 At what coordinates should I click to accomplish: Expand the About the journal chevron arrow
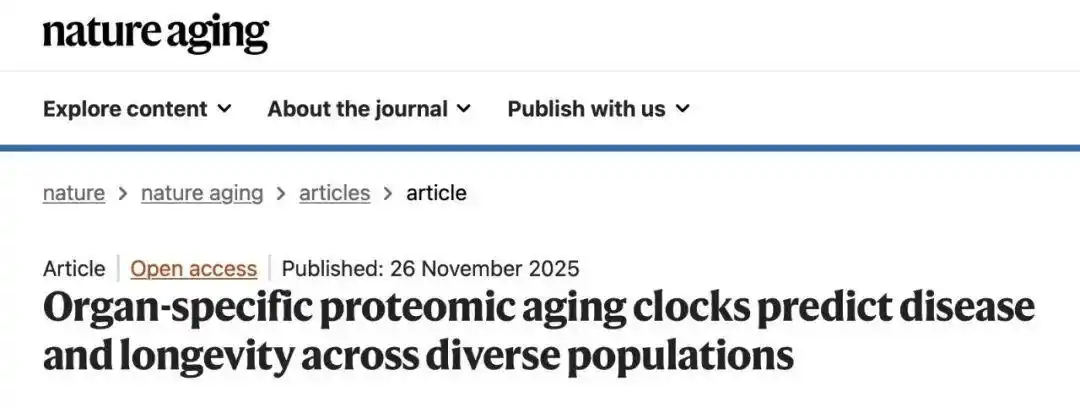click(x=465, y=109)
